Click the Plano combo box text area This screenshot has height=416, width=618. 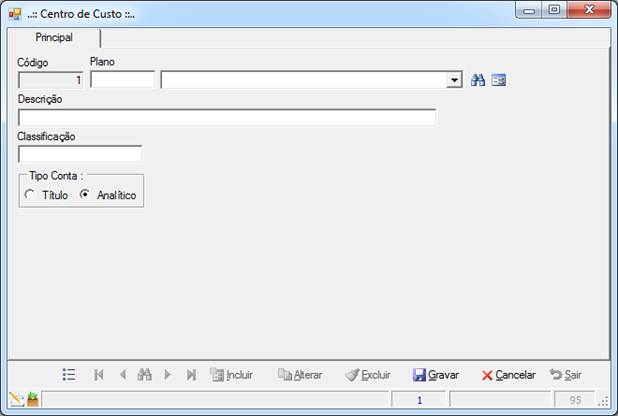[304, 80]
